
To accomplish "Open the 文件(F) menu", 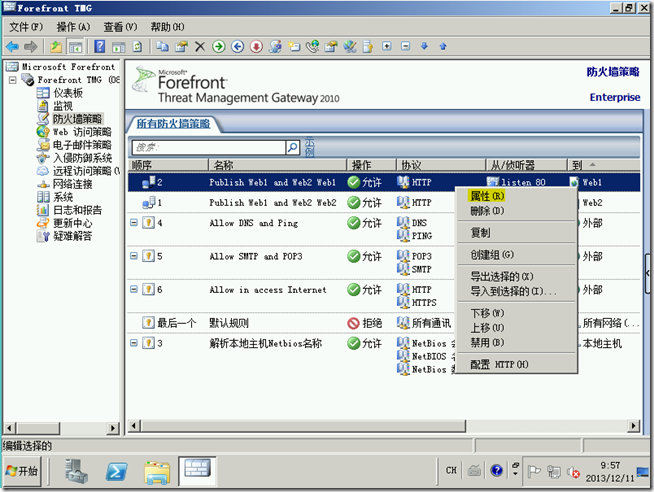I will pos(26,27).
